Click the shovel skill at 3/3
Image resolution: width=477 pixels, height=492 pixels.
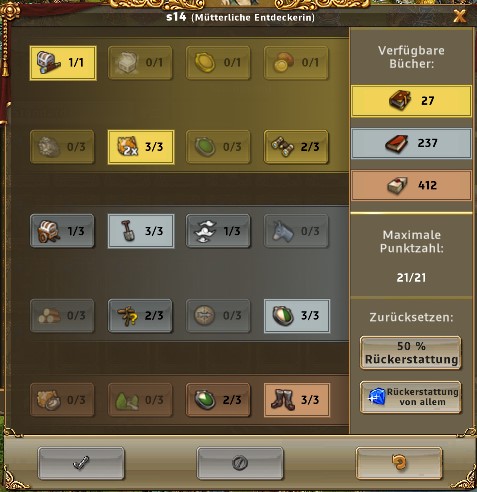(141, 231)
